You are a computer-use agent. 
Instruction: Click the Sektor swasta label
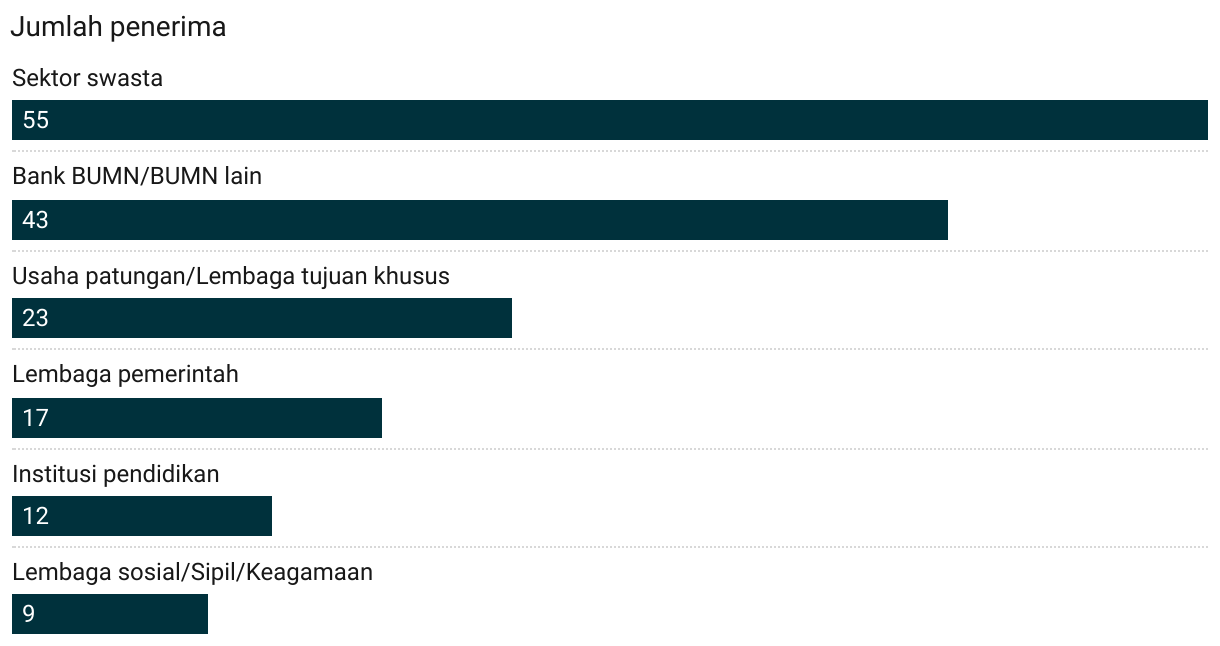[x=87, y=78]
